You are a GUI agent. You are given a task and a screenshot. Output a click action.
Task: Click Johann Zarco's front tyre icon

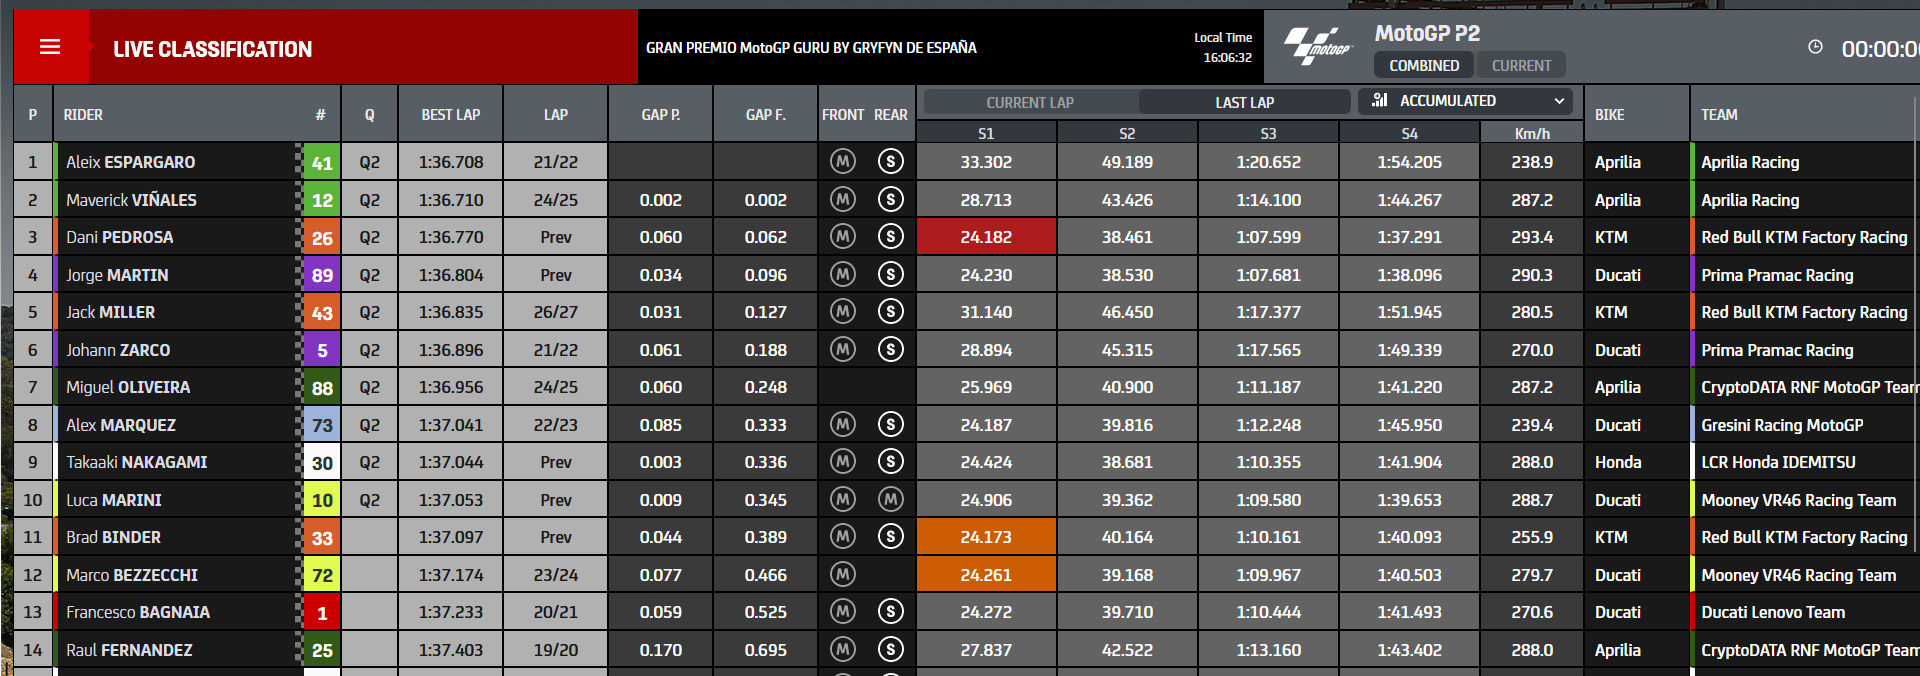pos(843,349)
